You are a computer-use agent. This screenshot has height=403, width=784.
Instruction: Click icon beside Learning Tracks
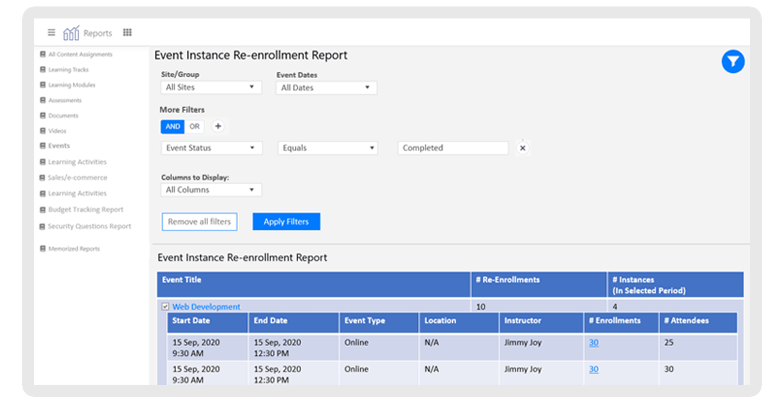tap(42, 70)
